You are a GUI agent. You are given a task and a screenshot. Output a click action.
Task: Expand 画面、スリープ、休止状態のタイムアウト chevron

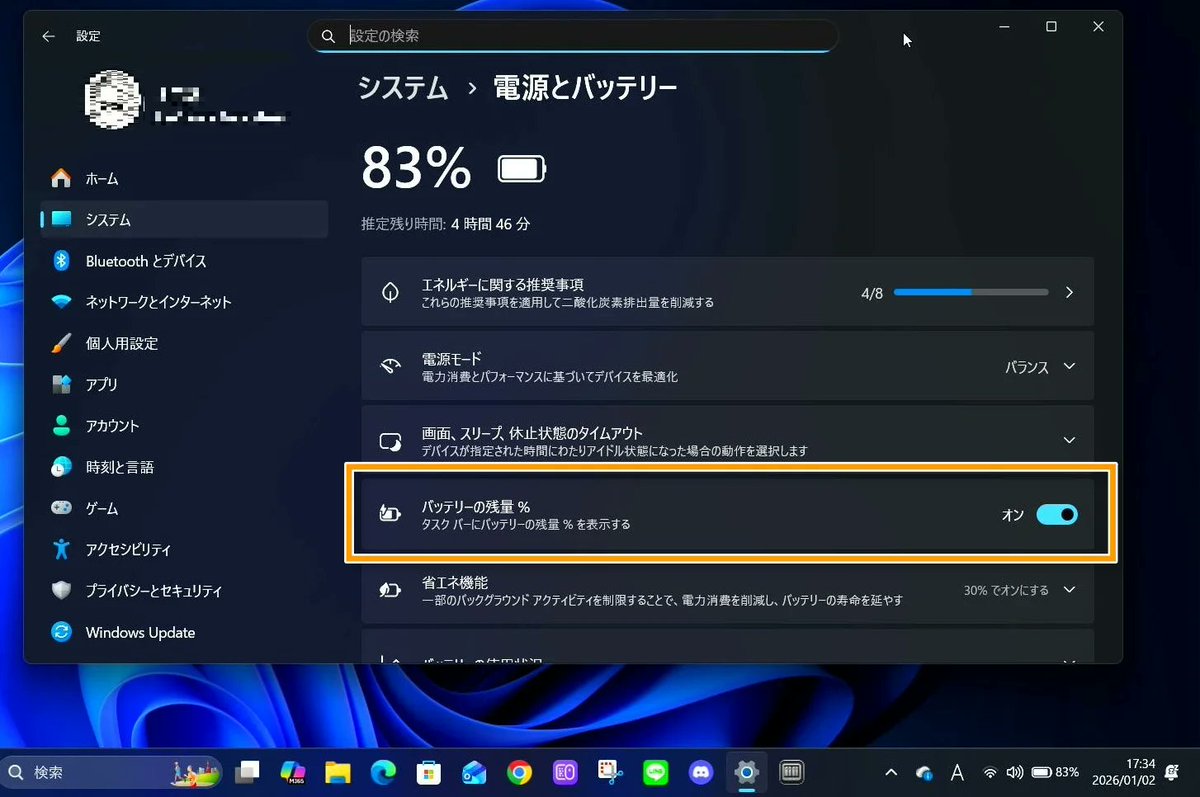(1069, 440)
